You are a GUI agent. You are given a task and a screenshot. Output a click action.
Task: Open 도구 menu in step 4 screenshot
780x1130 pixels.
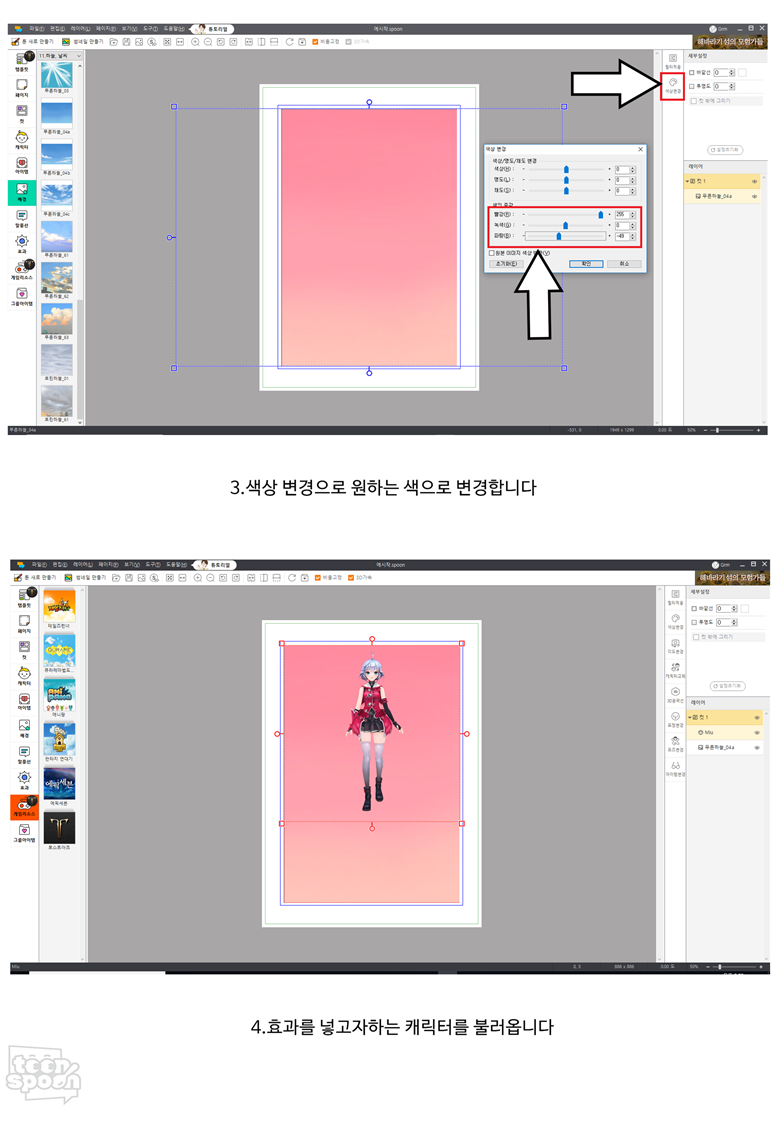click(153, 565)
